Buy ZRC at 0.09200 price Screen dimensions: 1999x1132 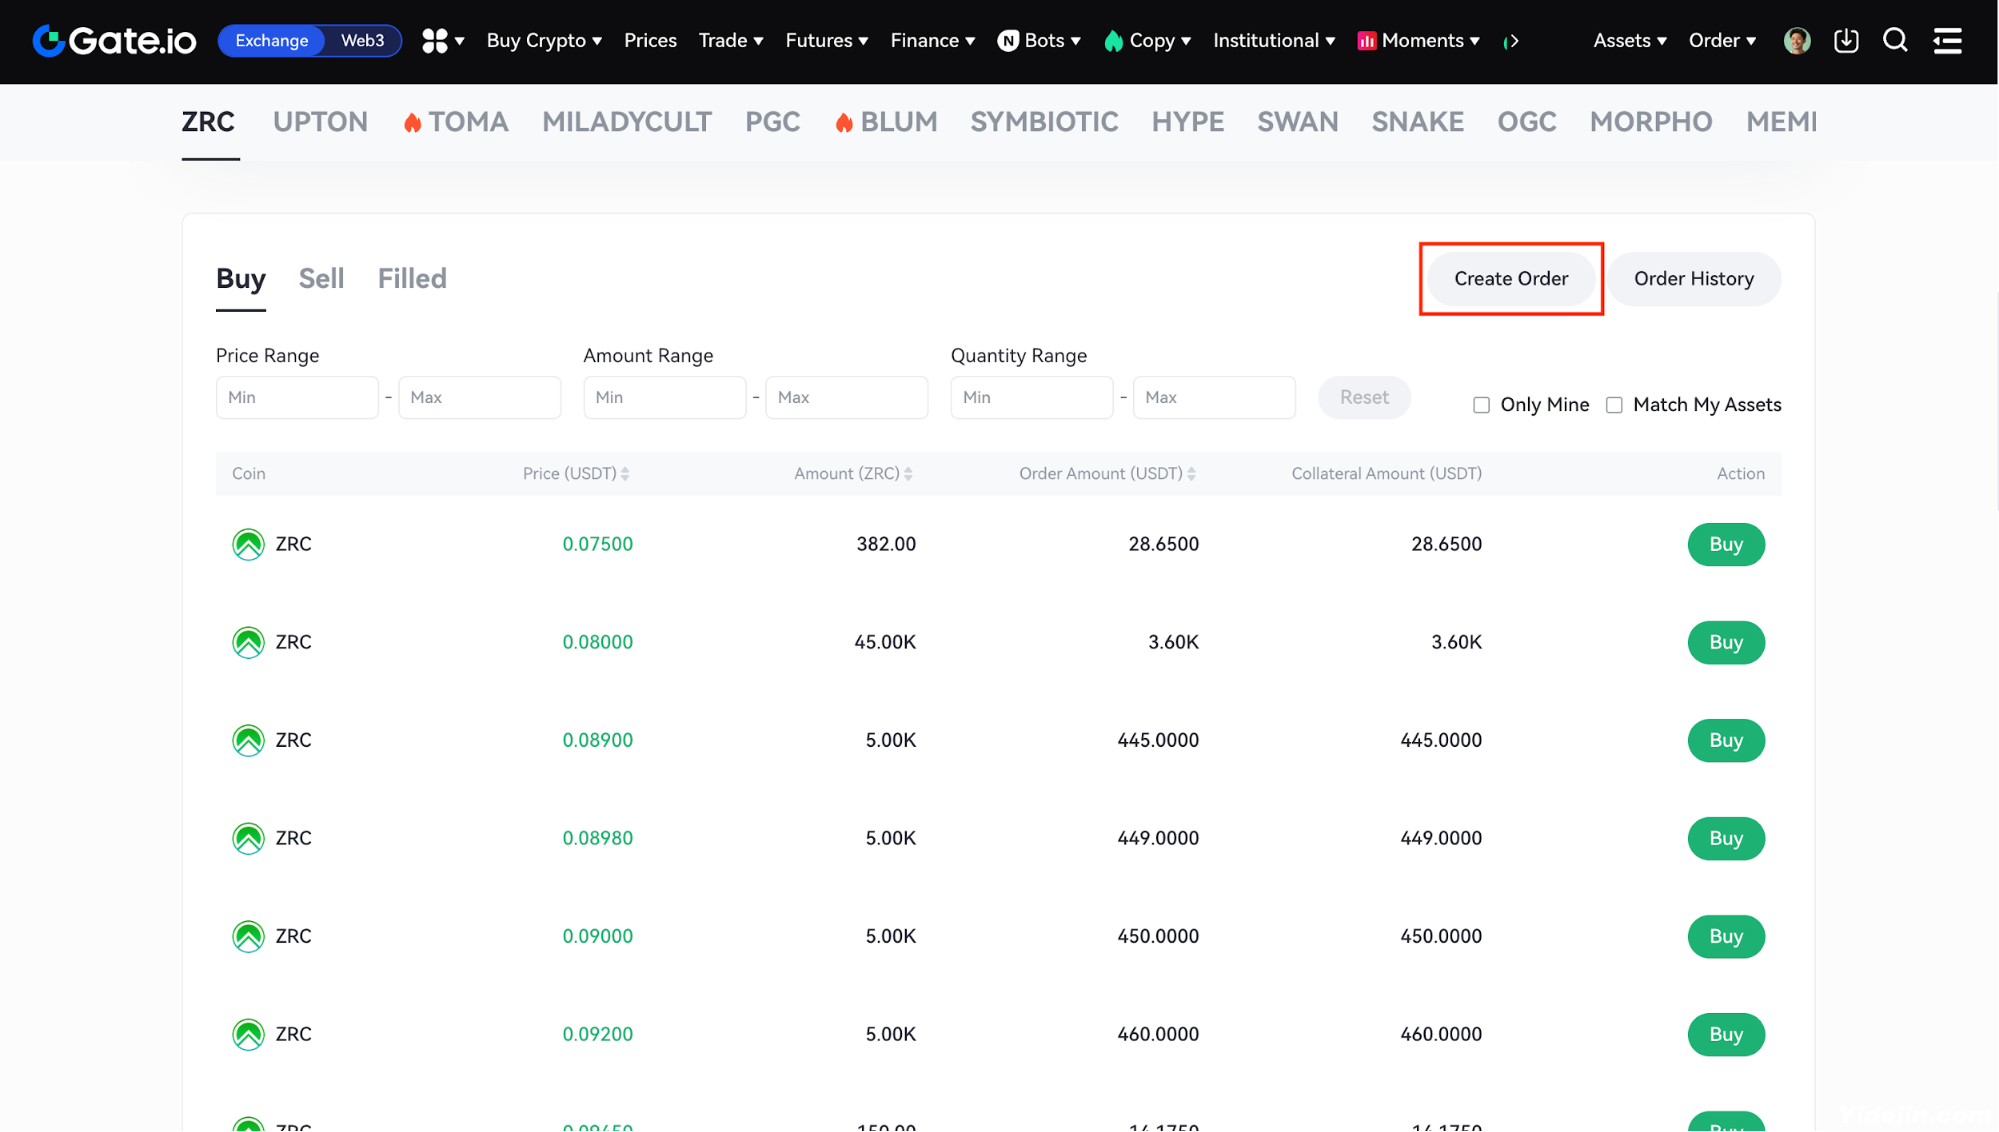(x=1726, y=1034)
